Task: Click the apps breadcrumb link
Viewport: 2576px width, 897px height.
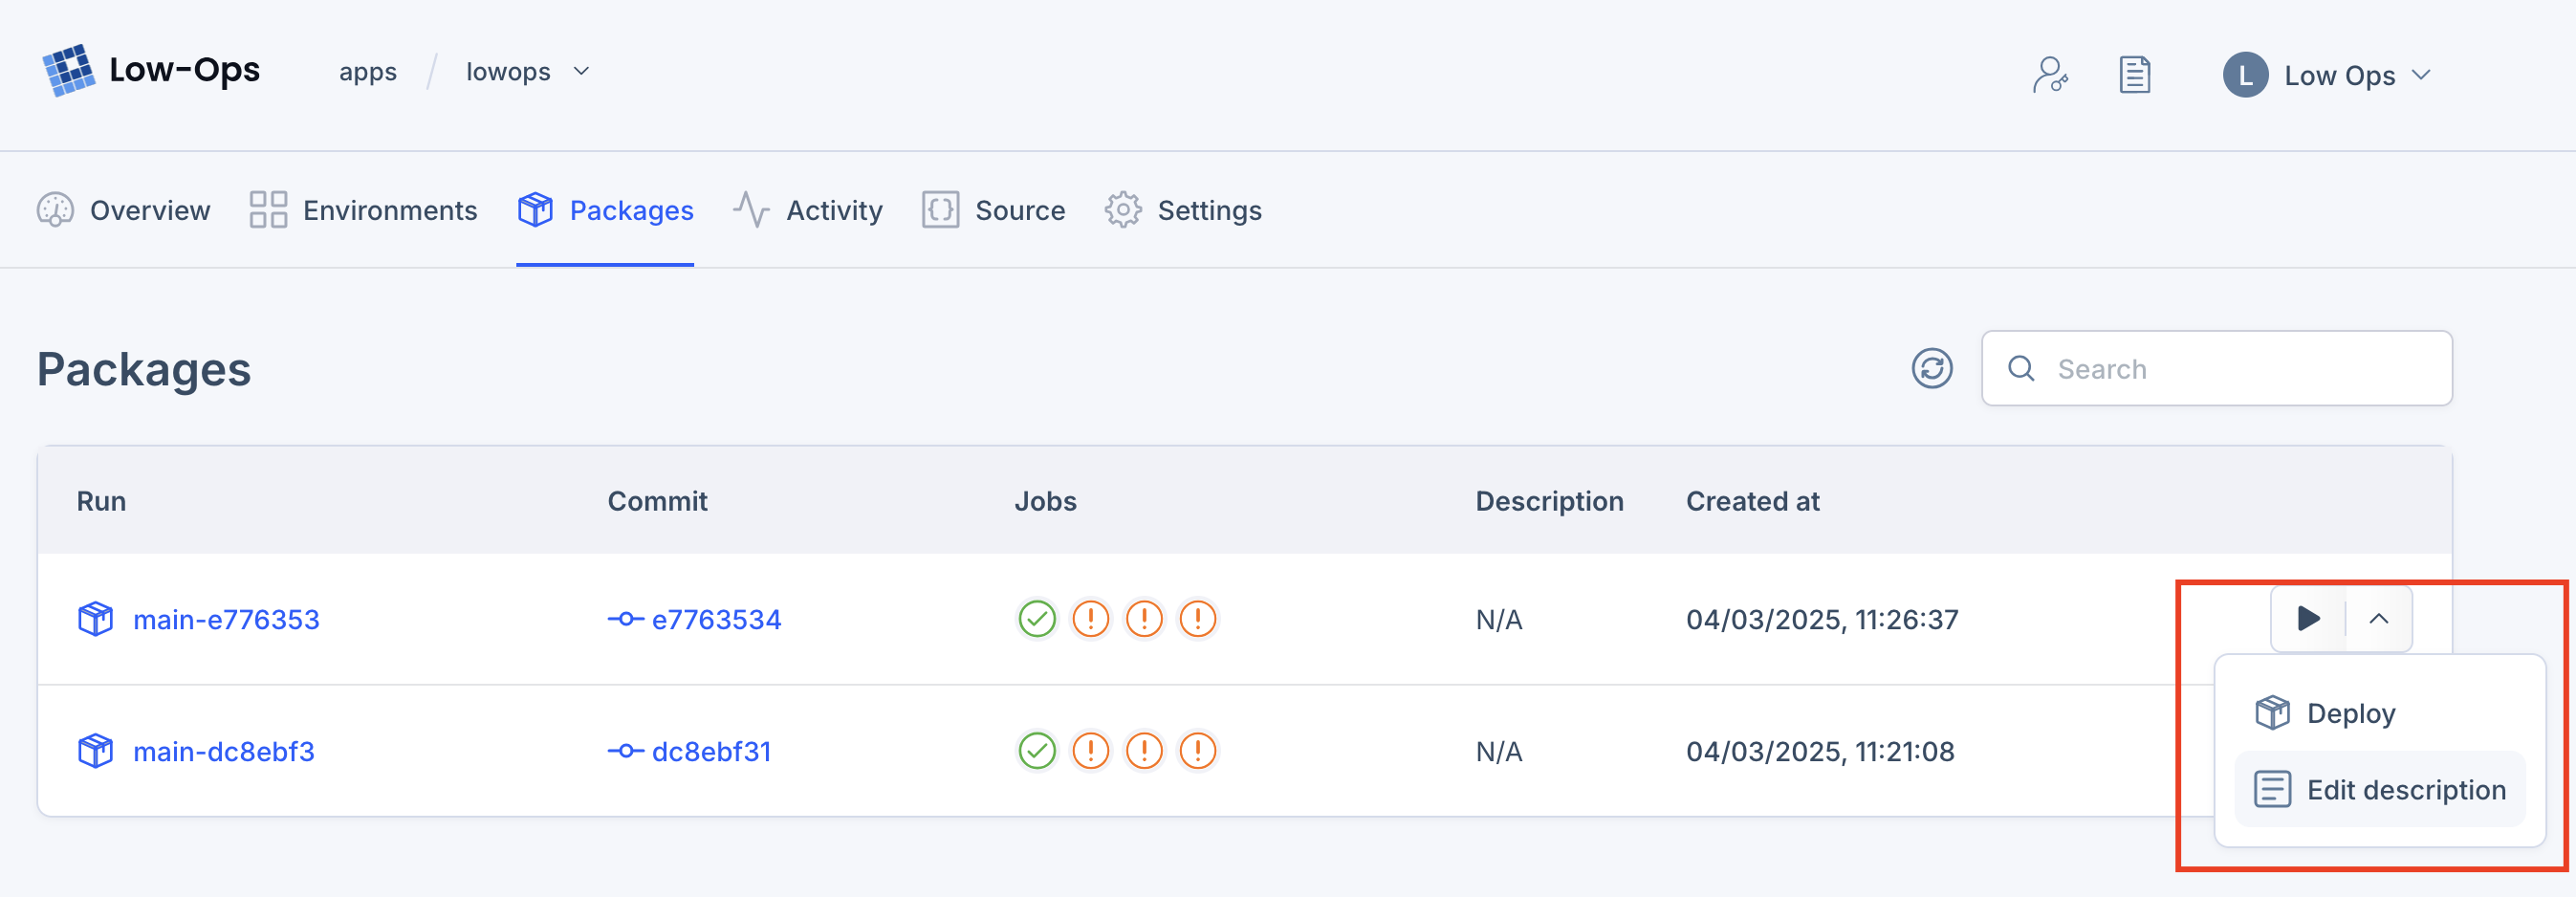Action: click(x=367, y=72)
